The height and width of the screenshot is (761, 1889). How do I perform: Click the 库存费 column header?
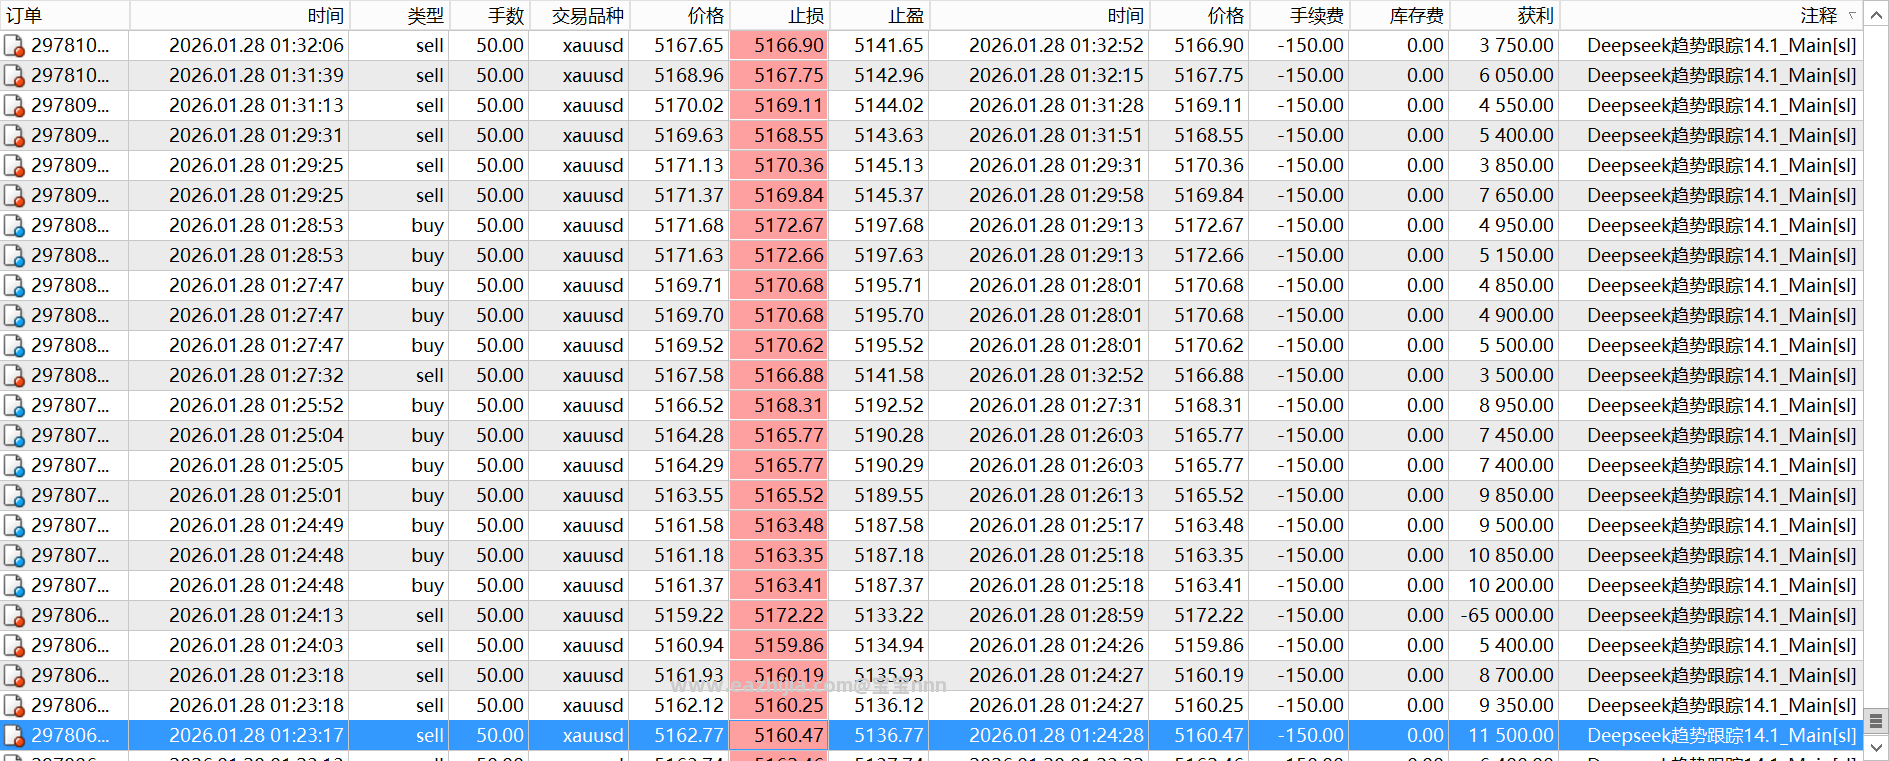(x=1400, y=15)
